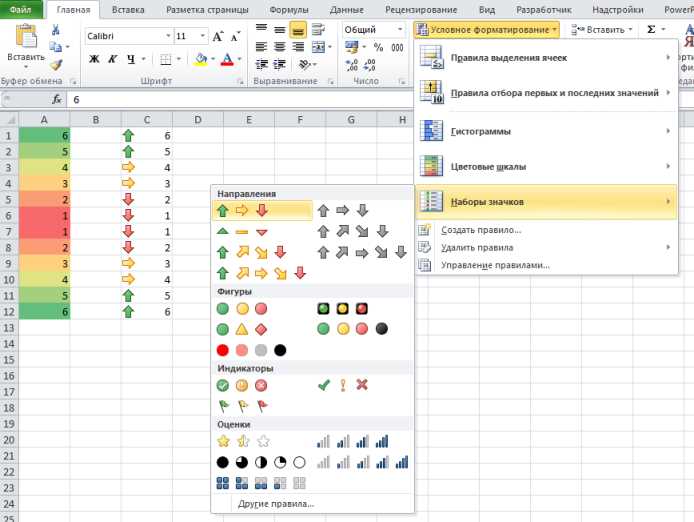Toggle underline (Ч) formatting
The height and width of the screenshot is (522, 694).
[131, 59]
